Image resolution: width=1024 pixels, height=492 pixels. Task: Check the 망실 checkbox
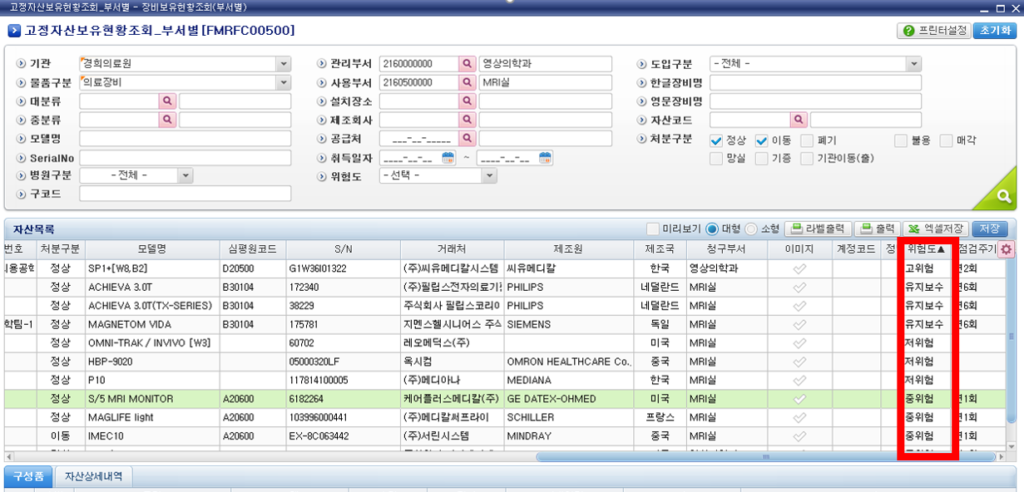pyautogui.click(x=716, y=158)
